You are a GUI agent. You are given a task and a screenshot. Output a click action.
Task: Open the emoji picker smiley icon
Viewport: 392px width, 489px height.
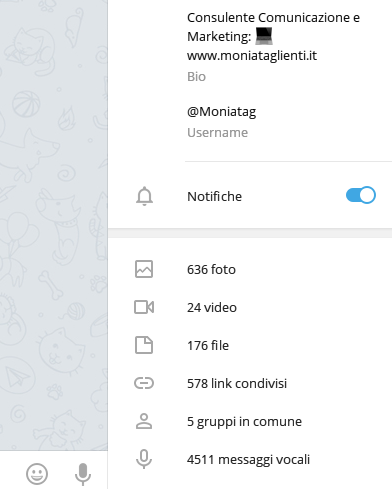[37, 474]
